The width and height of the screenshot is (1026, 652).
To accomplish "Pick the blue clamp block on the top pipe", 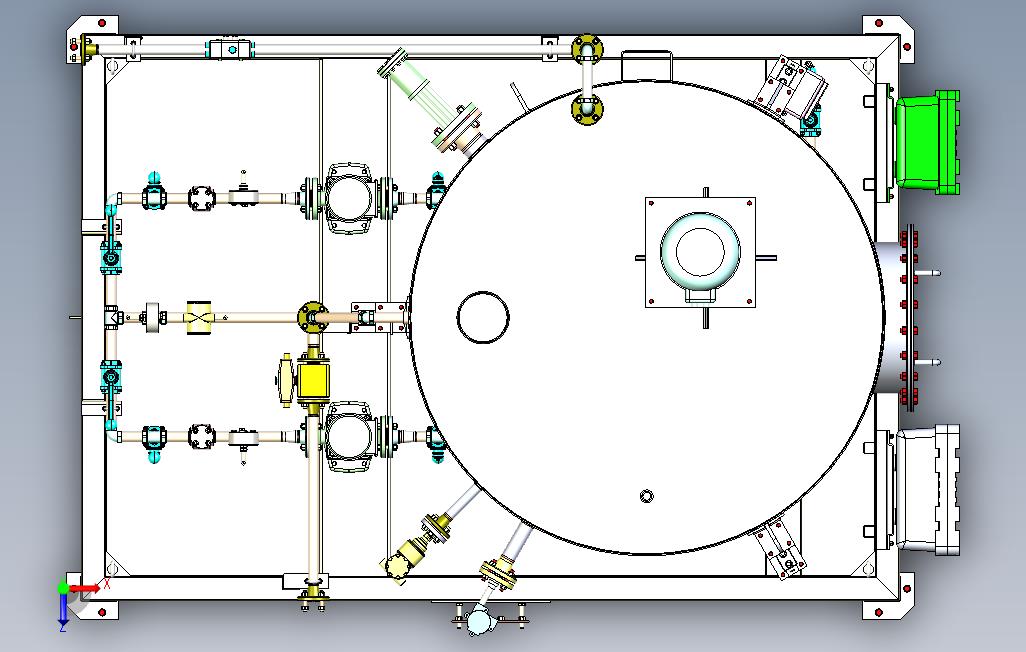I will coord(232,49).
